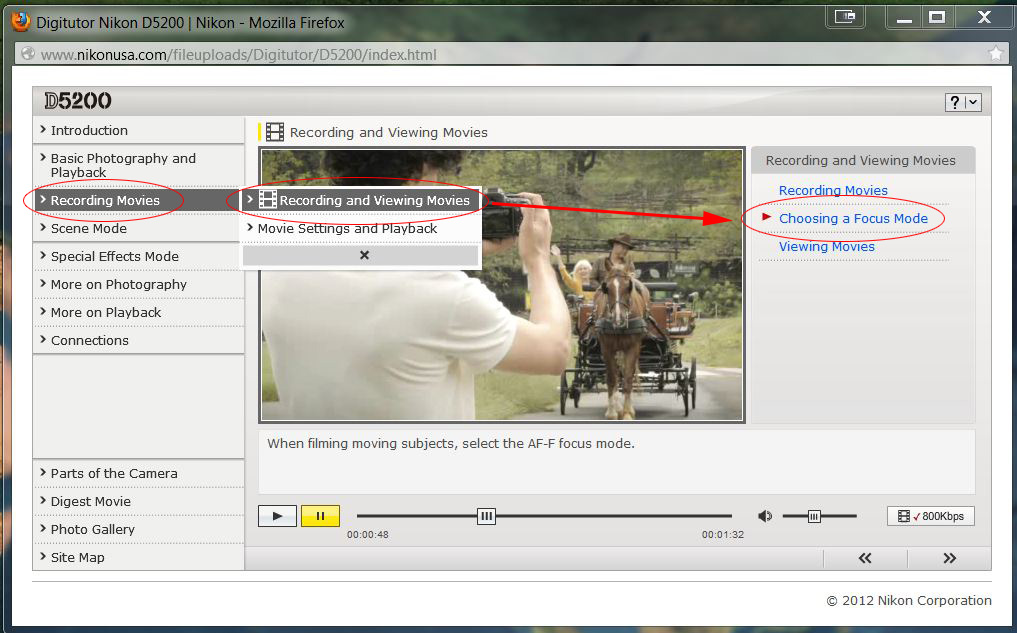Open More on Playback section
The image size is (1017, 633).
coord(139,312)
